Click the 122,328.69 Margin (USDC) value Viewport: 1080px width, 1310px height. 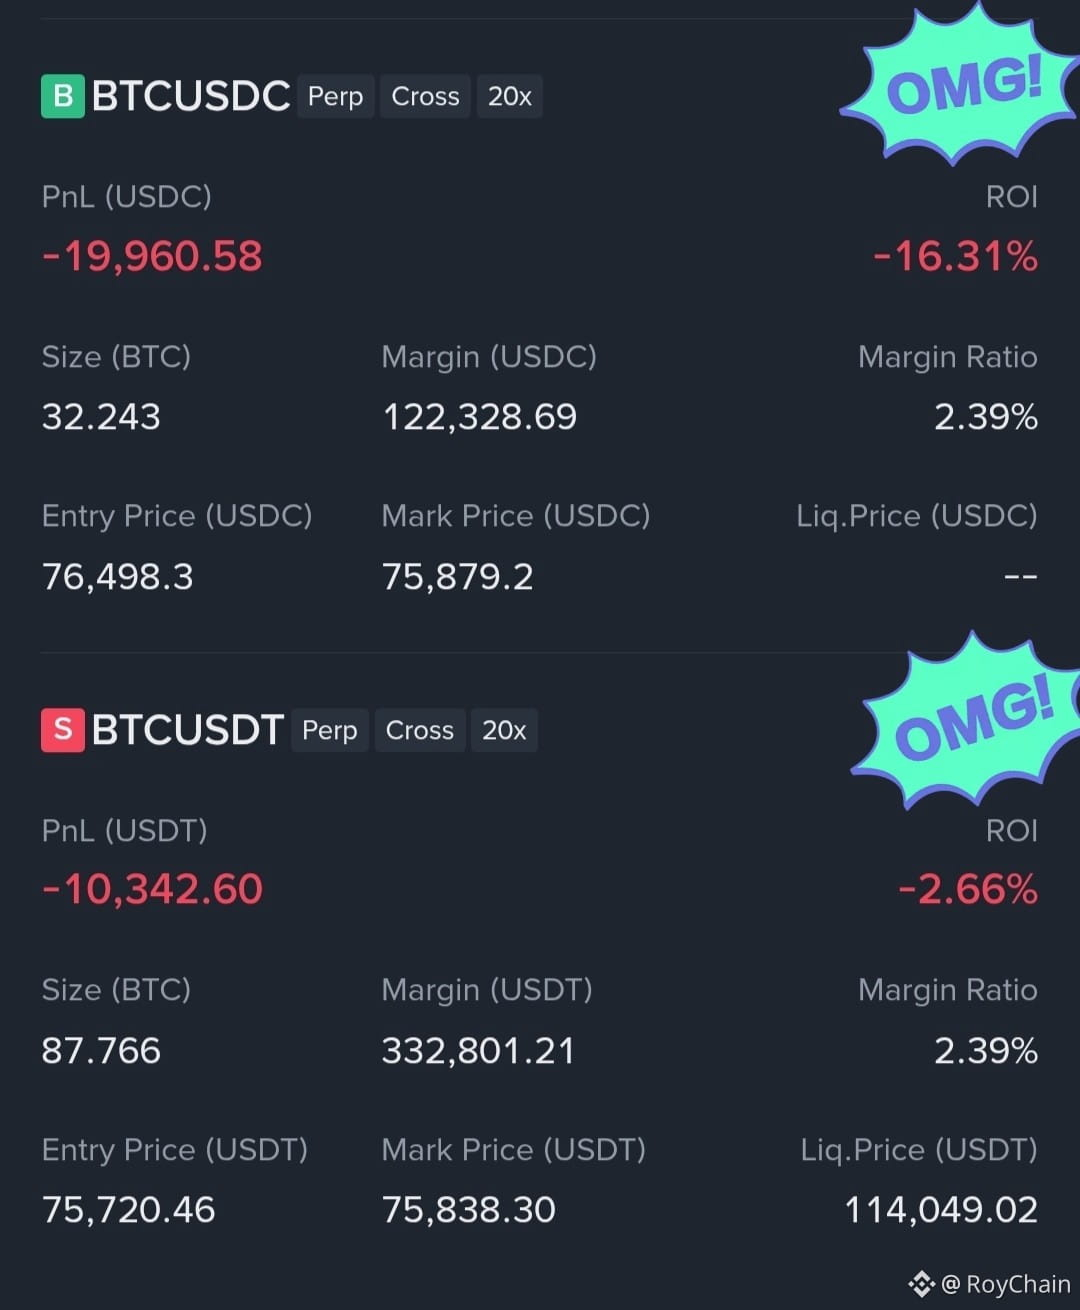(479, 417)
